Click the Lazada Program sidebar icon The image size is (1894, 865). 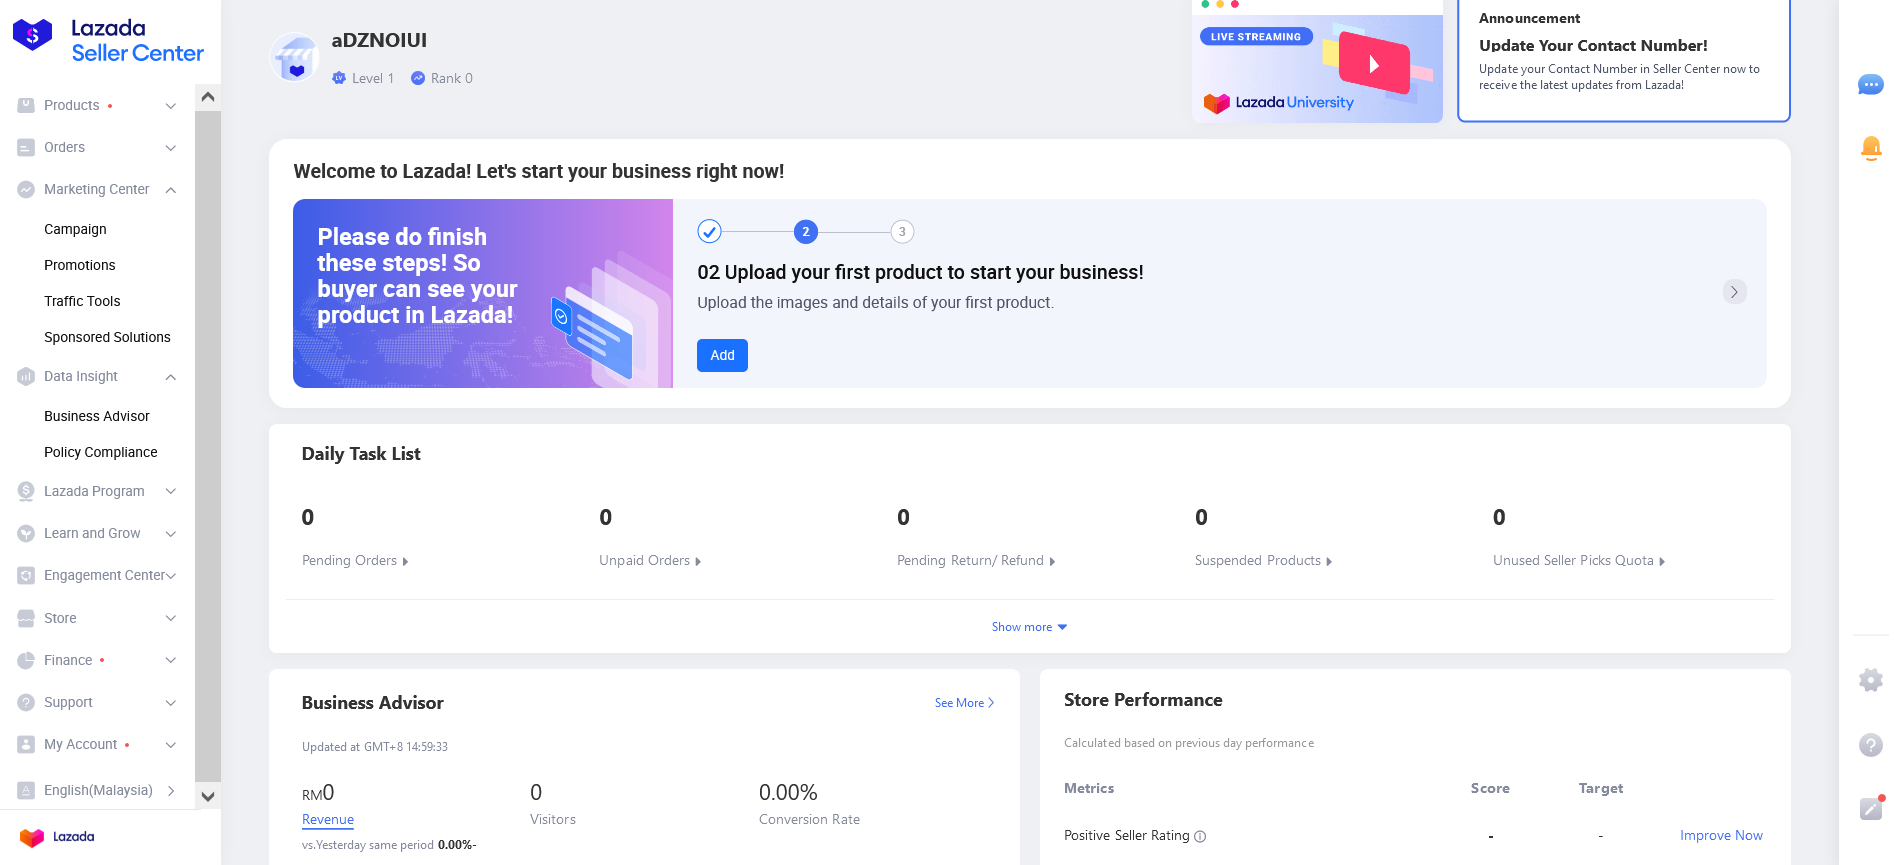coord(26,491)
